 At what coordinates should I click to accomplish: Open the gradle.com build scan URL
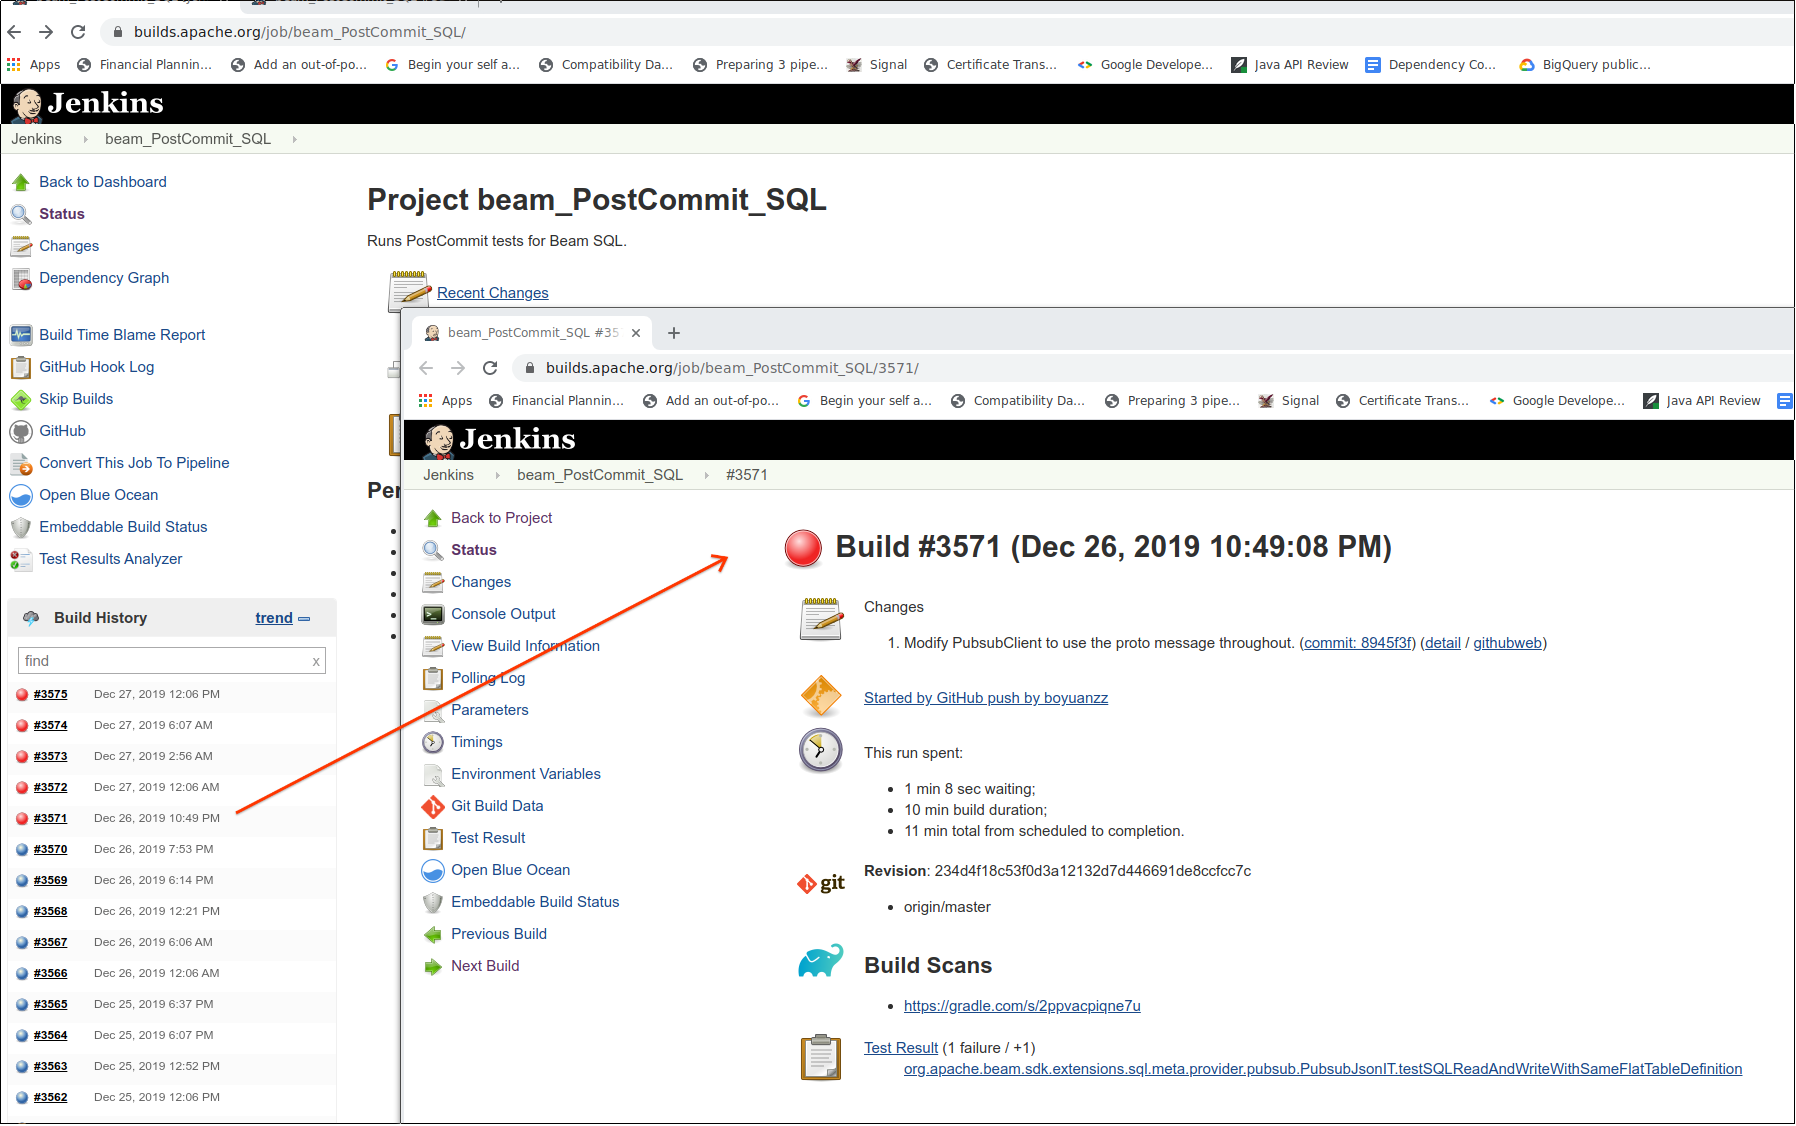(1022, 1006)
